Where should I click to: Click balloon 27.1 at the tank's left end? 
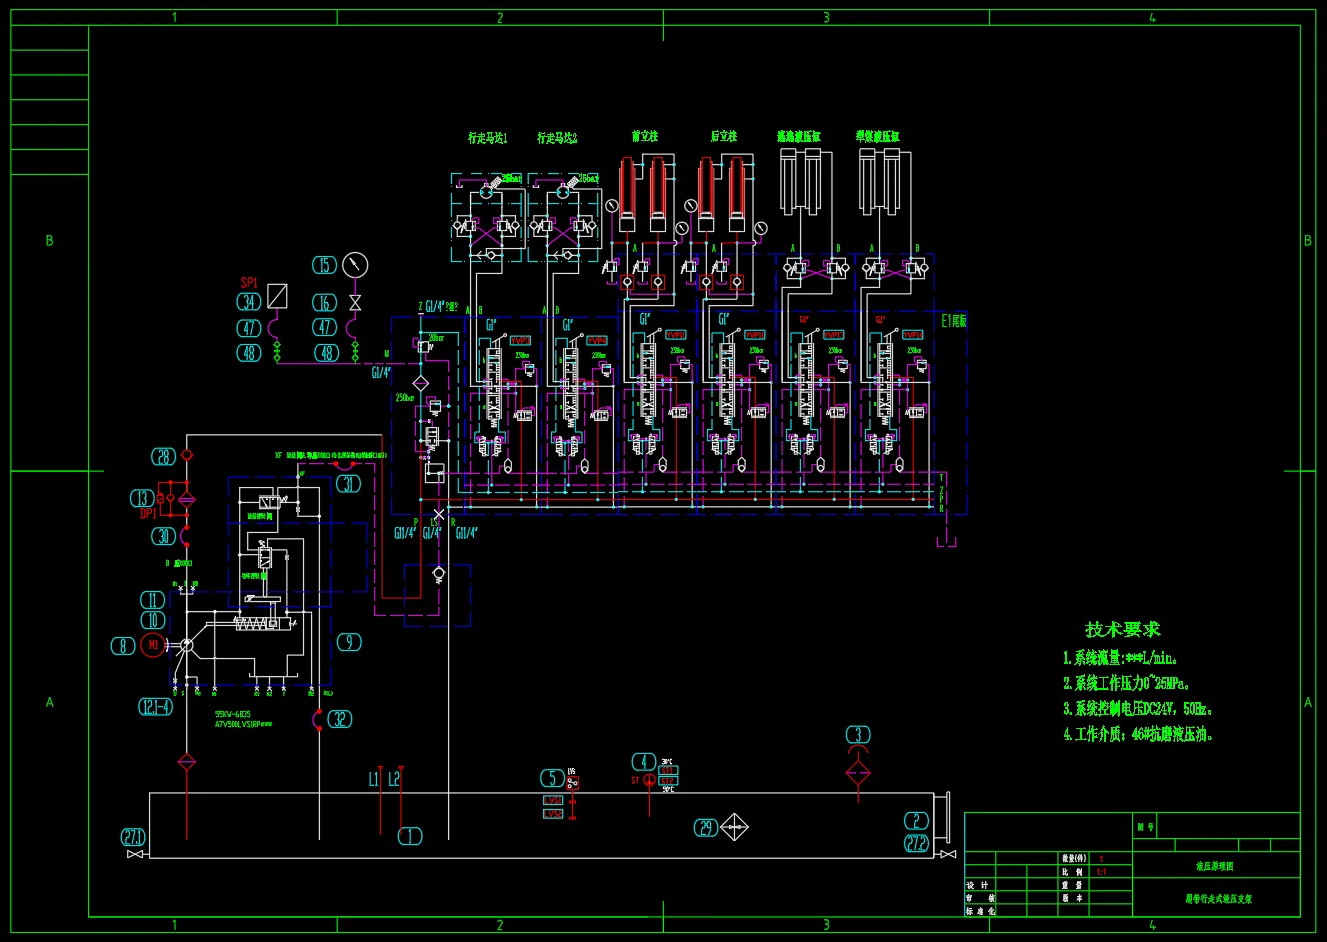point(133,837)
